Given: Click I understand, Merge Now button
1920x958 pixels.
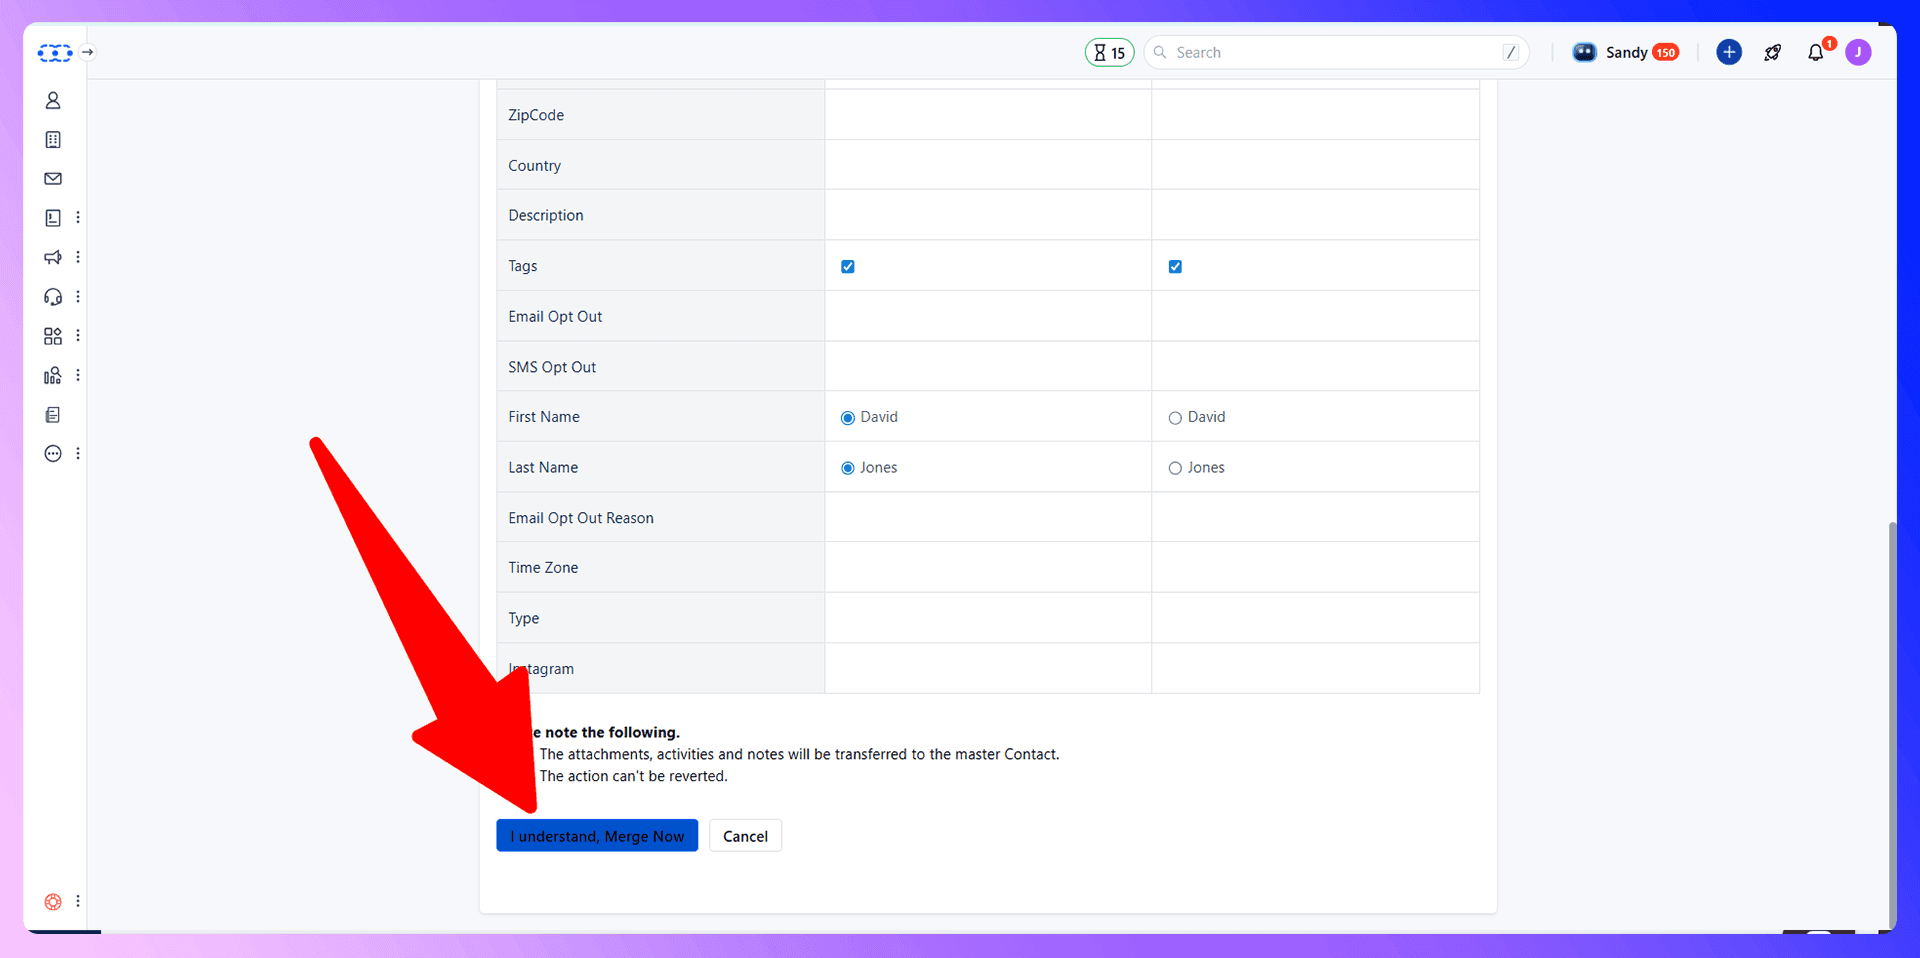Looking at the screenshot, I should point(597,836).
